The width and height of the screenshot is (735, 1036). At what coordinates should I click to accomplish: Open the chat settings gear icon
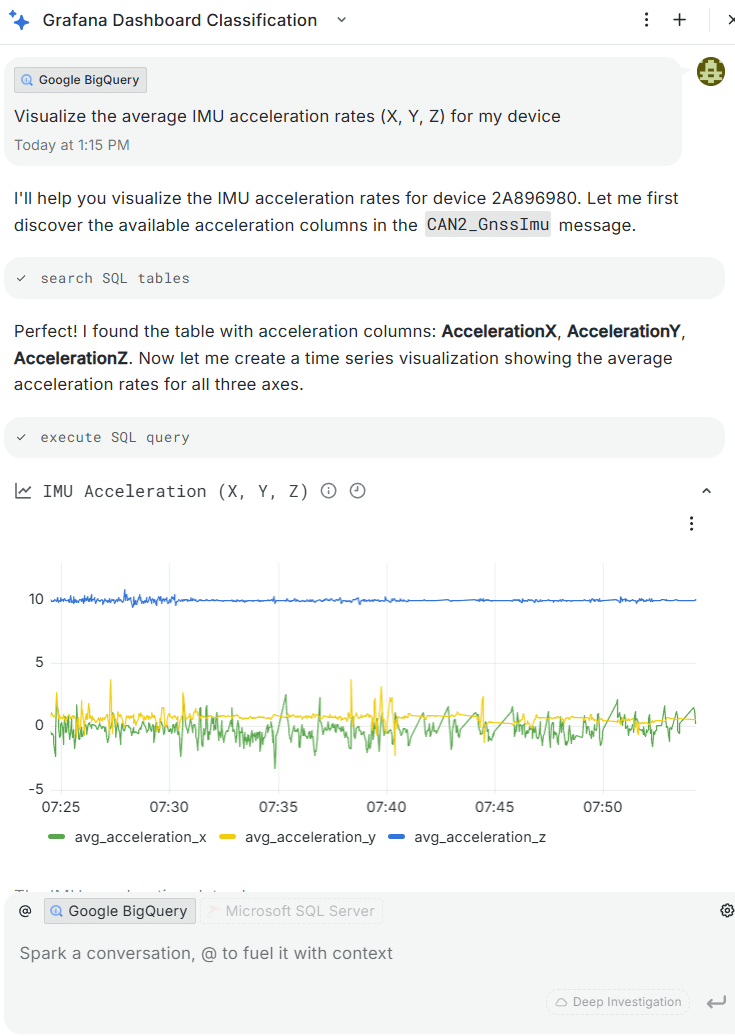click(x=727, y=910)
